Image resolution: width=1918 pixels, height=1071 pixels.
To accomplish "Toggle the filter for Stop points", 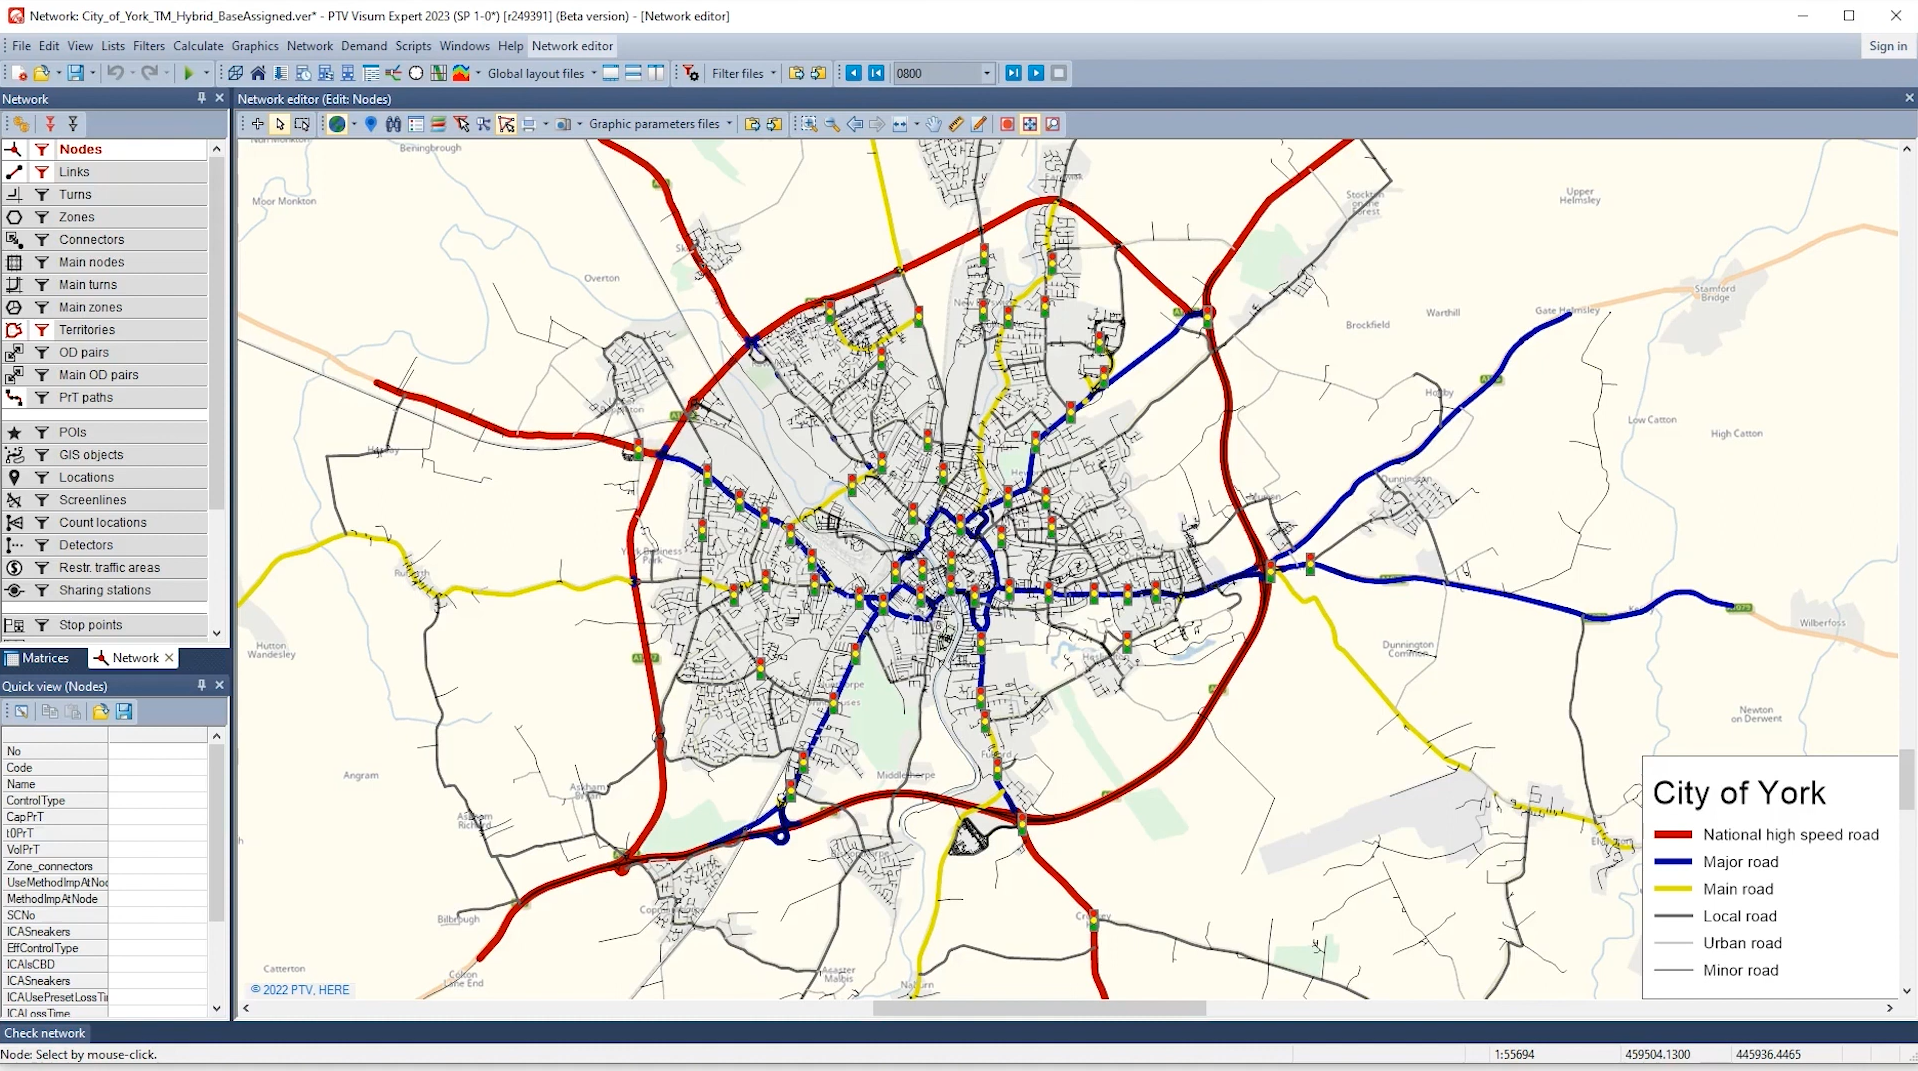I will pyautogui.click(x=42, y=625).
